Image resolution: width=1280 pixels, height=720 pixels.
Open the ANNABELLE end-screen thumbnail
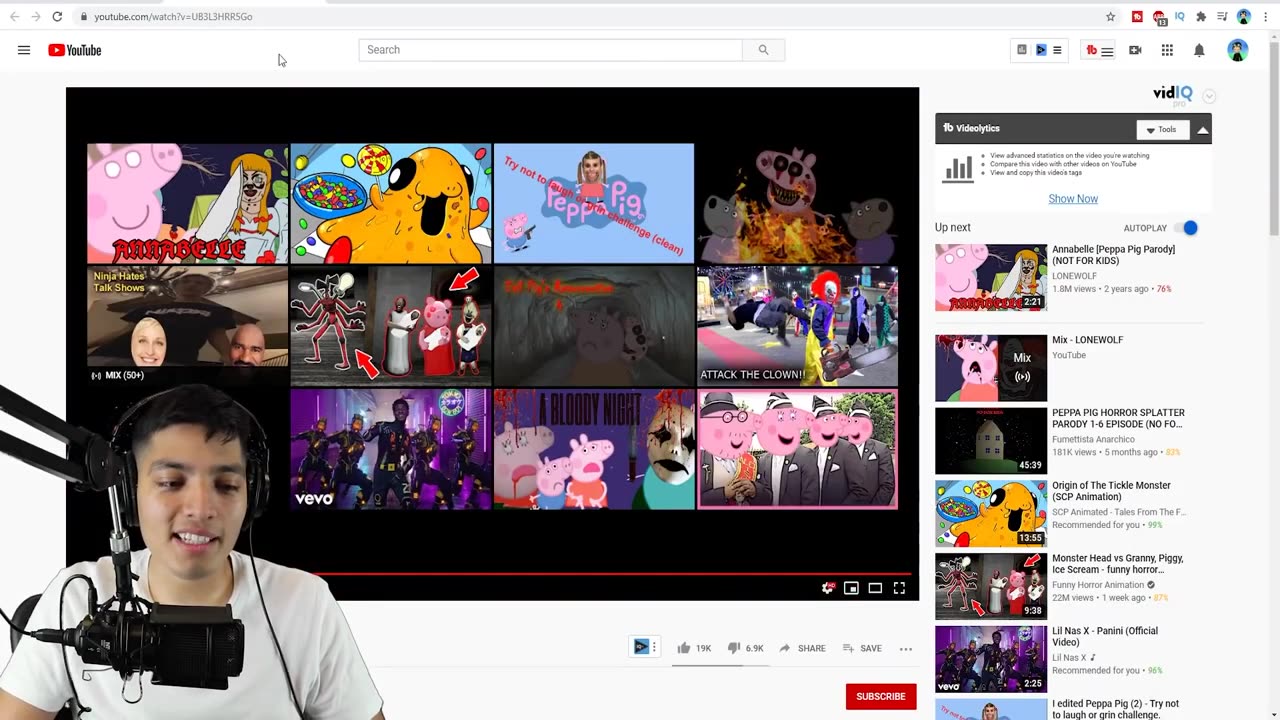(187, 203)
